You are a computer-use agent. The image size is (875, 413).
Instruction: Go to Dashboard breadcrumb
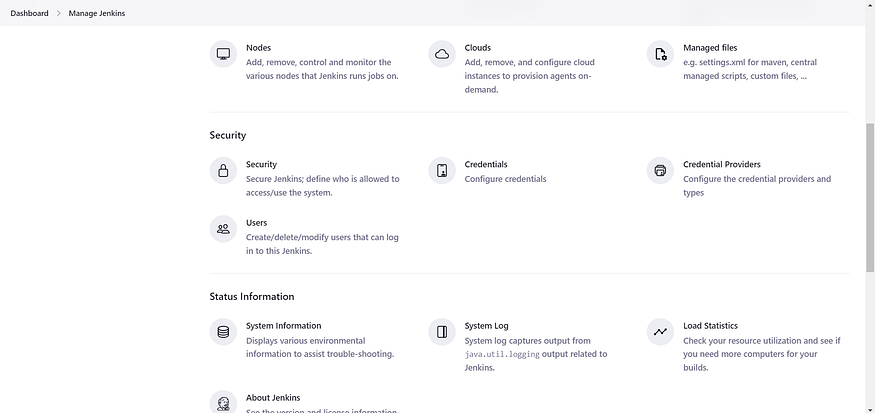pos(29,13)
